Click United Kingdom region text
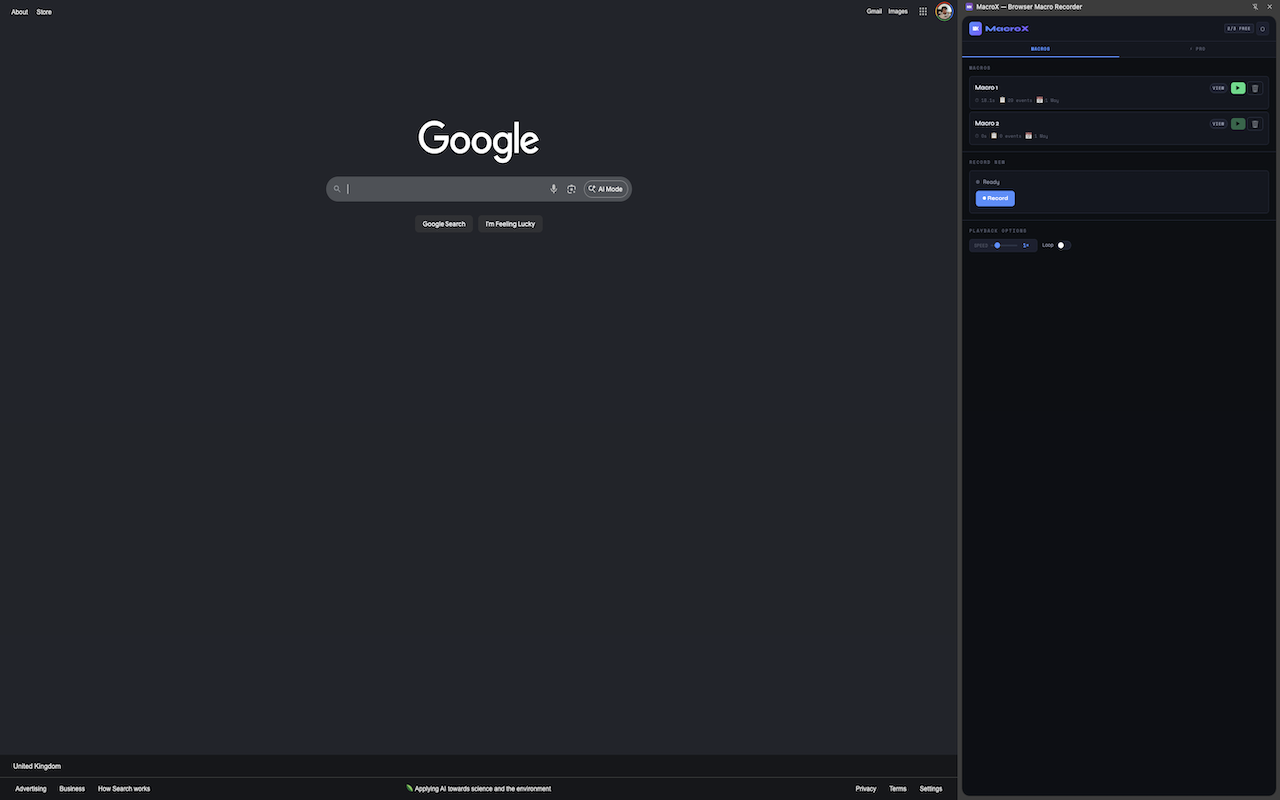The height and width of the screenshot is (800, 1280). click(37, 766)
